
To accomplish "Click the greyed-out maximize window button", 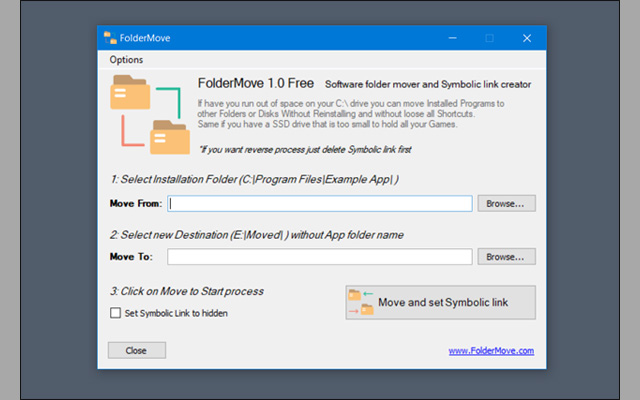I will [x=489, y=38].
